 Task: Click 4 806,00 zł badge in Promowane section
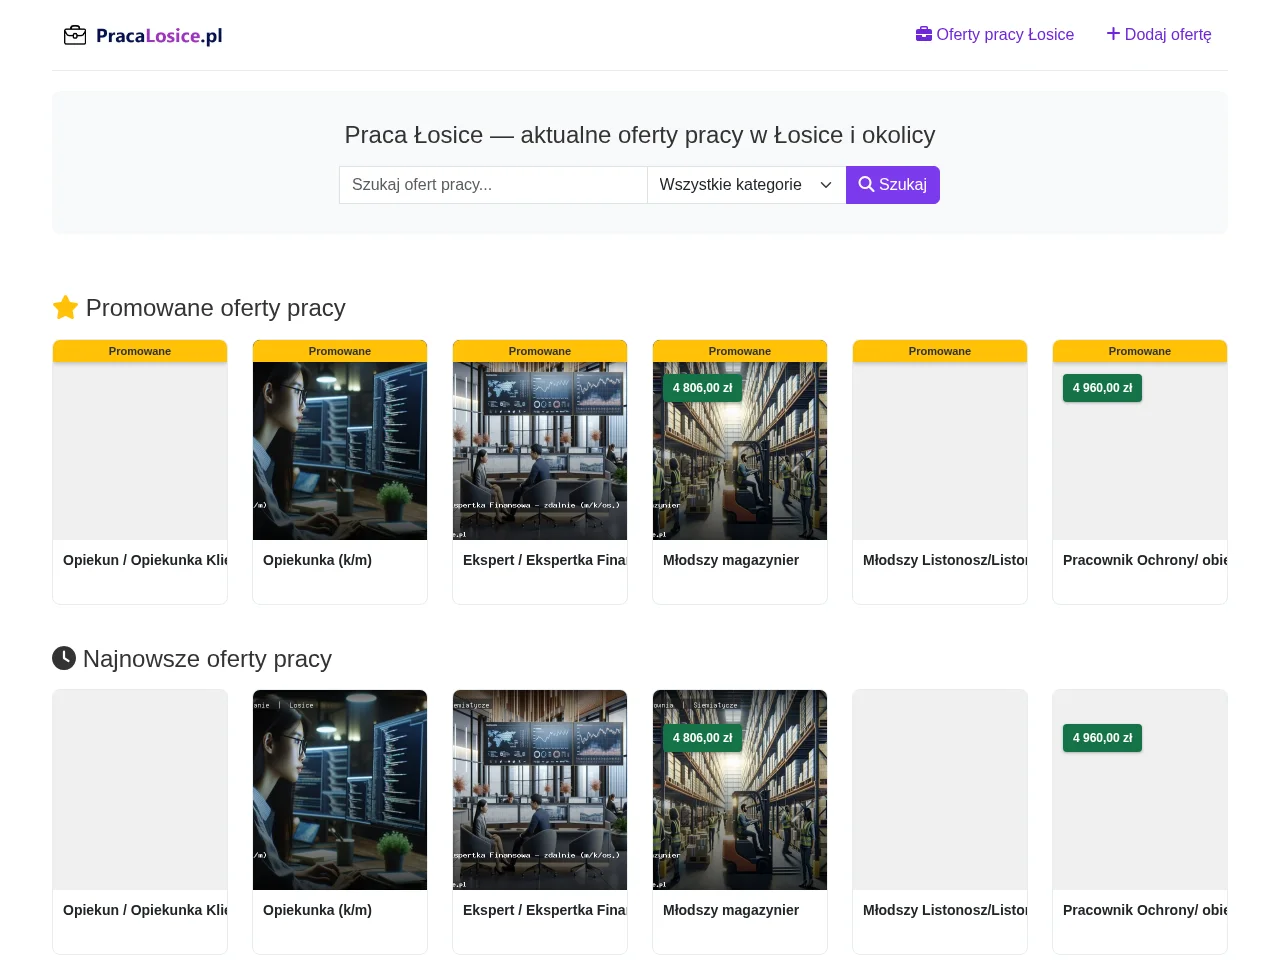[702, 388]
